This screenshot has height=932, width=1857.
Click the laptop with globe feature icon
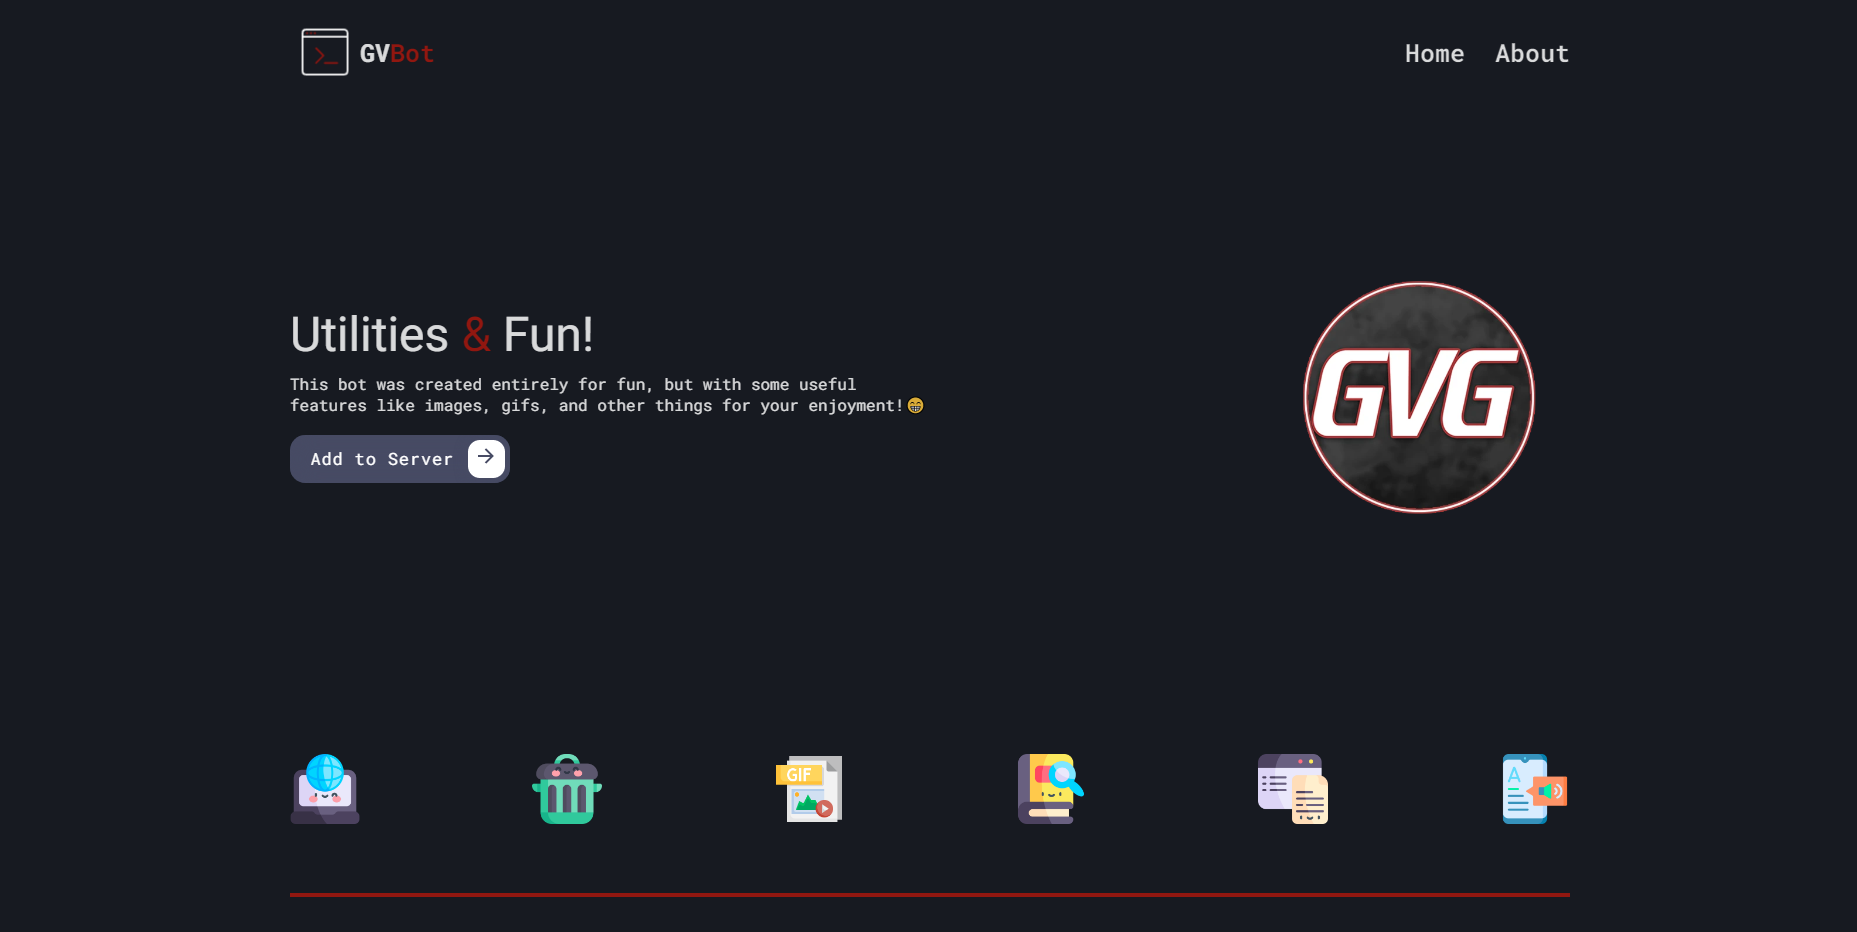pyautogui.click(x=325, y=789)
